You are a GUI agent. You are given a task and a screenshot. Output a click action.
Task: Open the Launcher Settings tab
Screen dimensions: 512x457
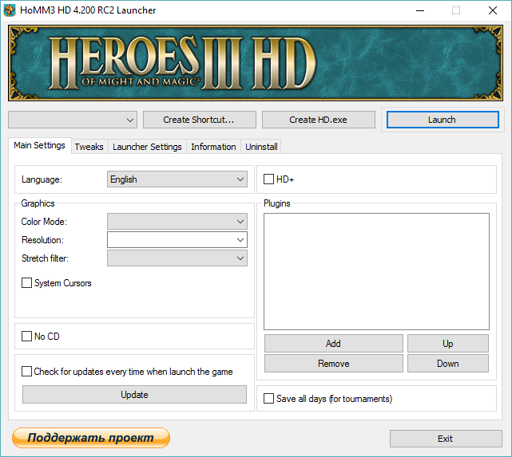click(x=147, y=147)
